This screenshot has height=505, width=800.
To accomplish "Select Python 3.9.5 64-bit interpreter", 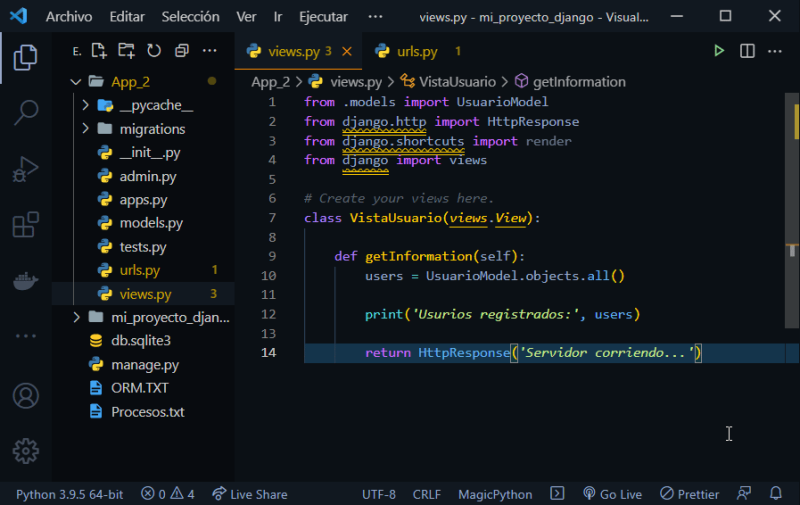I will (x=69, y=494).
